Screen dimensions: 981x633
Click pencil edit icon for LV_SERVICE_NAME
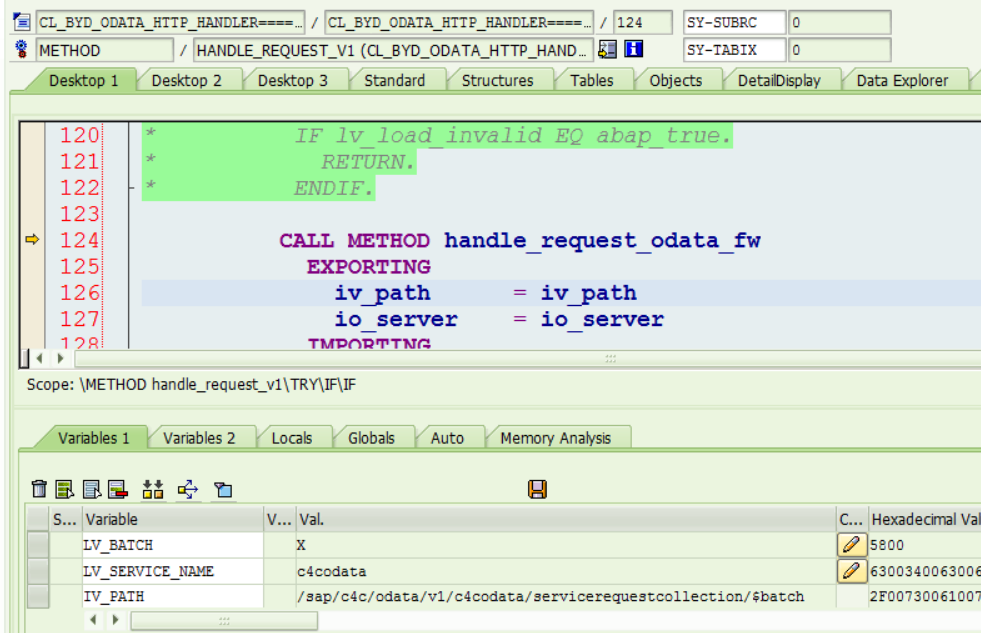[x=851, y=570]
